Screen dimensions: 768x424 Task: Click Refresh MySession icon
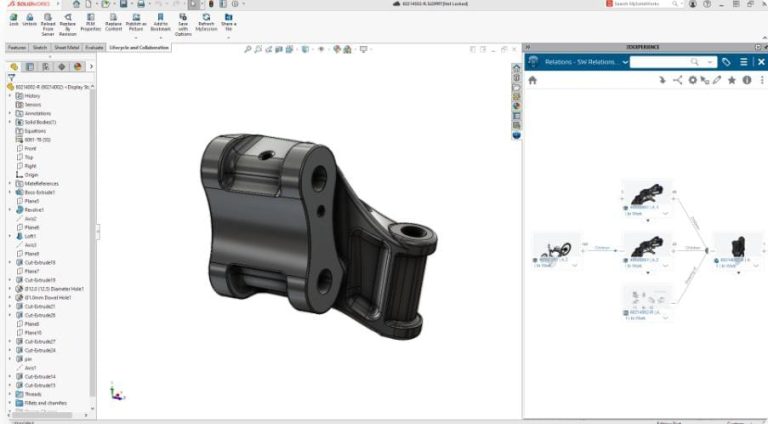click(x=206, y=17)
